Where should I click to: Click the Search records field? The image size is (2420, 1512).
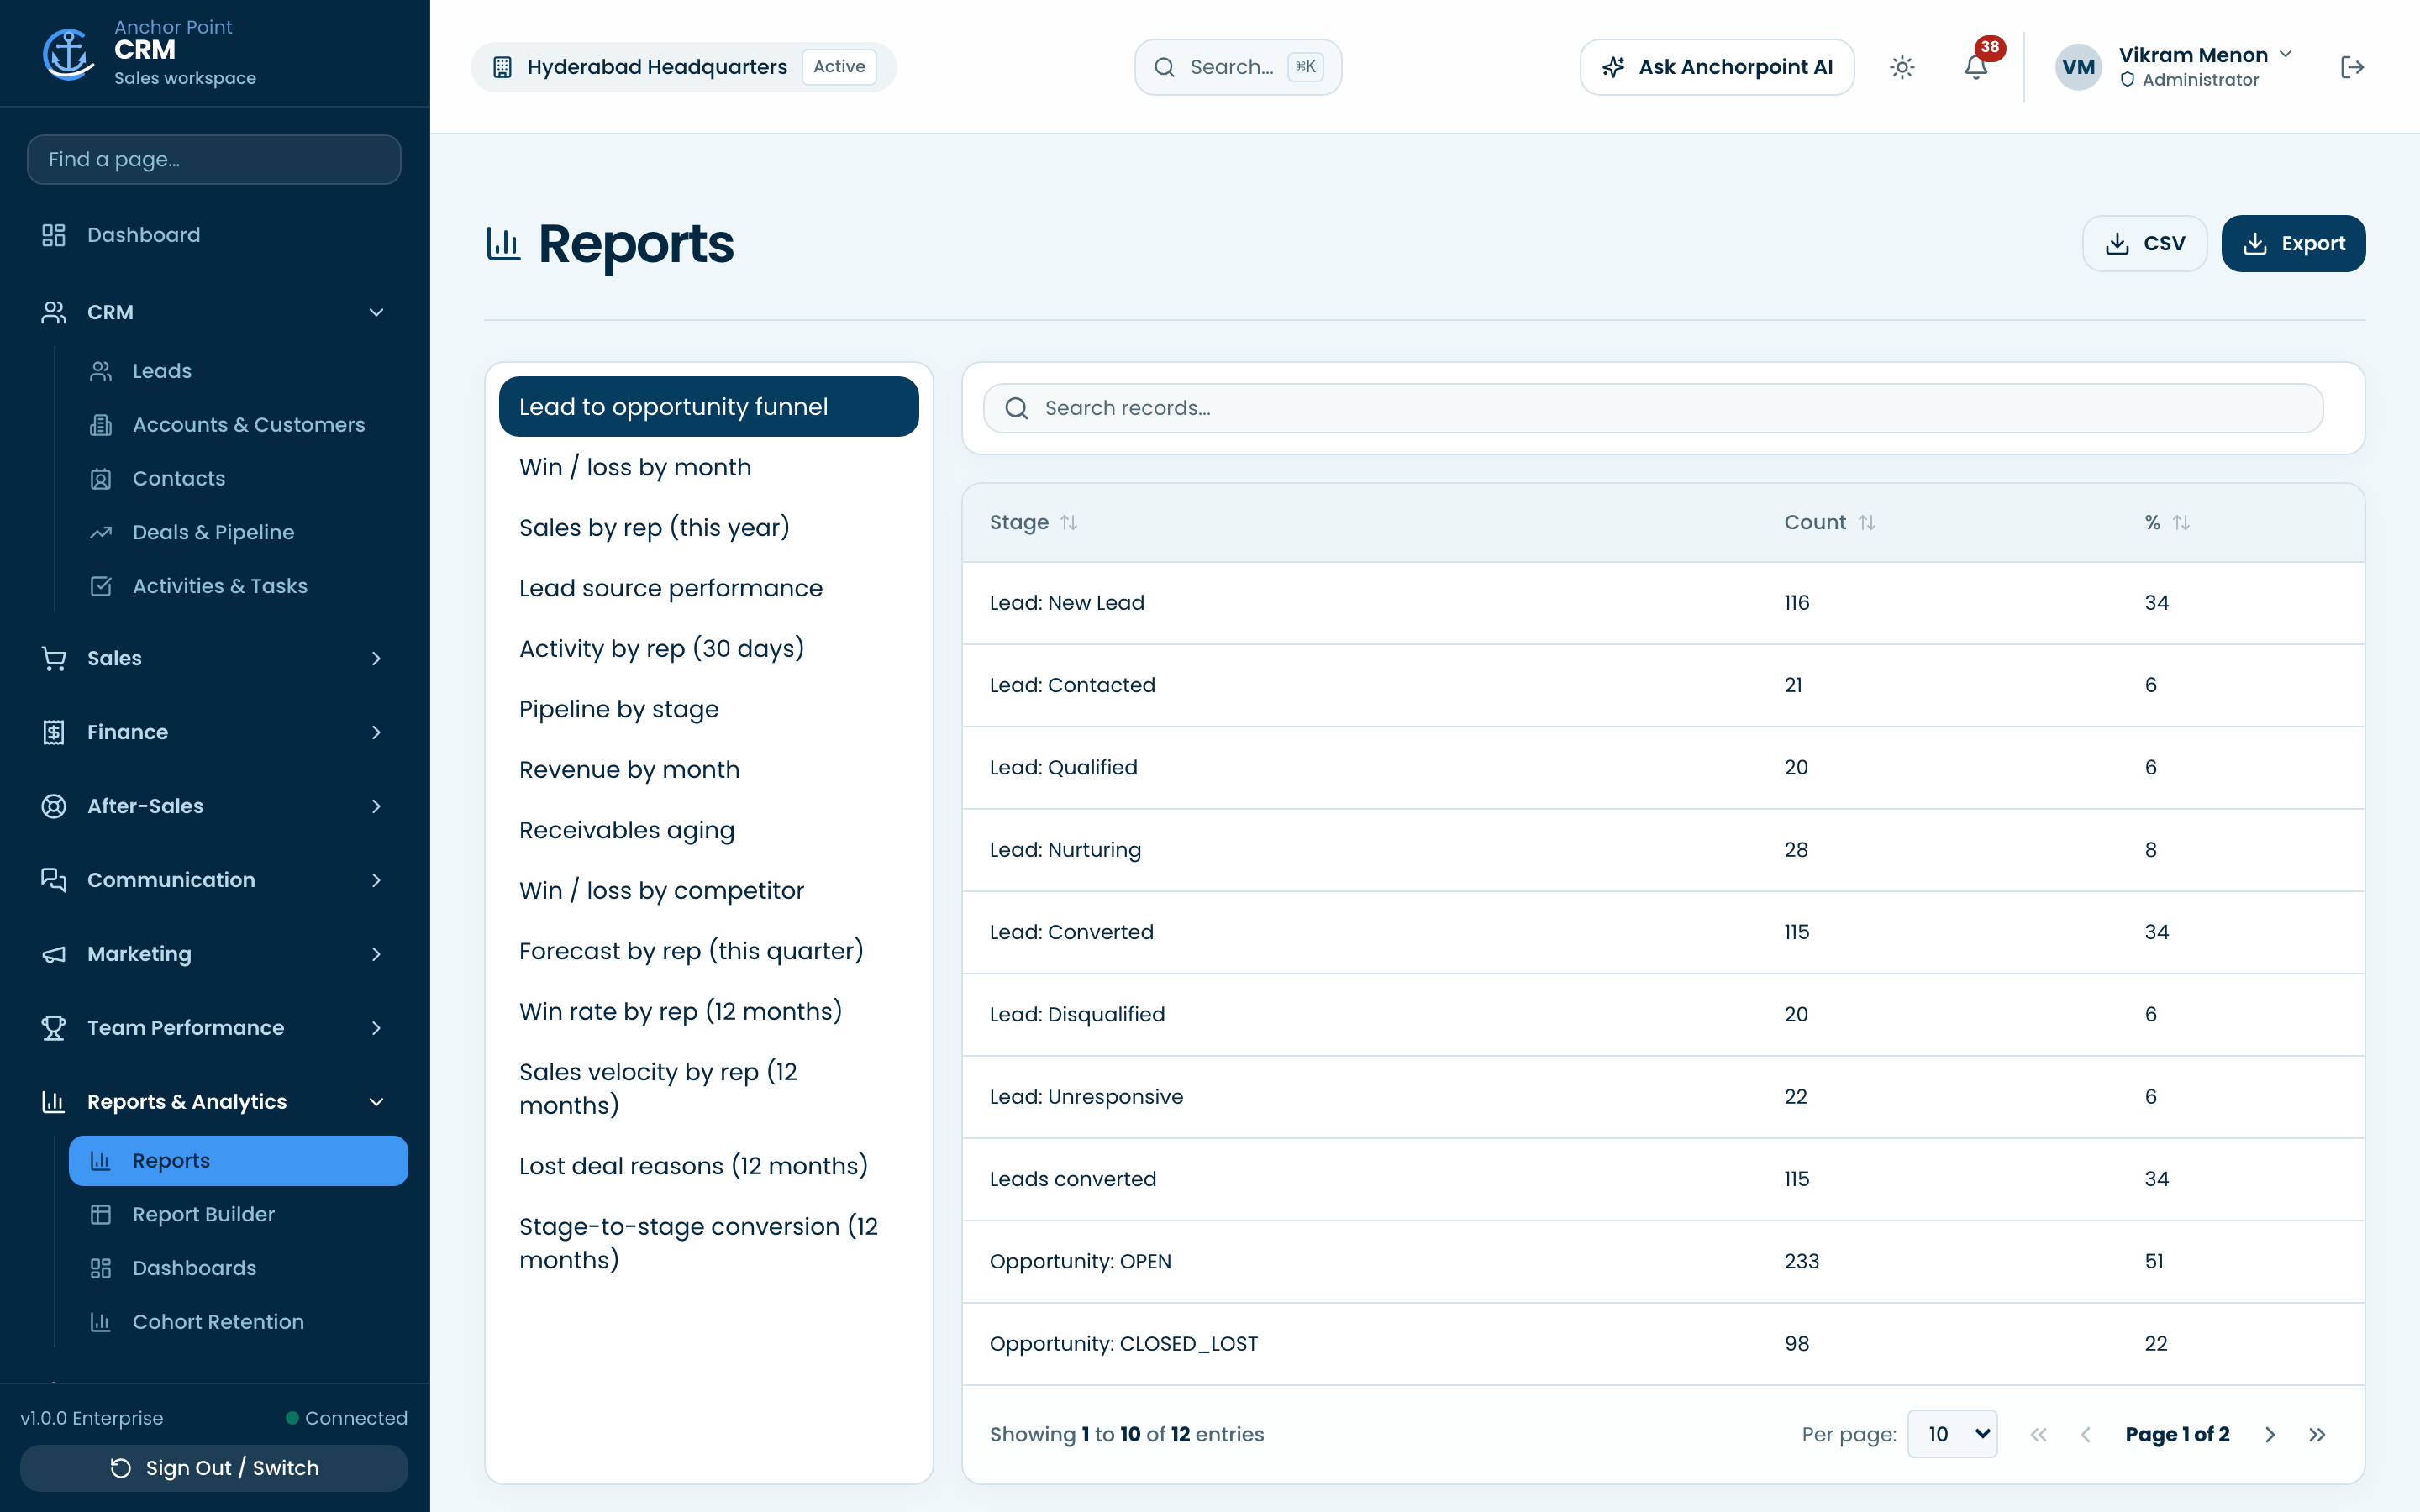tap(1653, 408)
